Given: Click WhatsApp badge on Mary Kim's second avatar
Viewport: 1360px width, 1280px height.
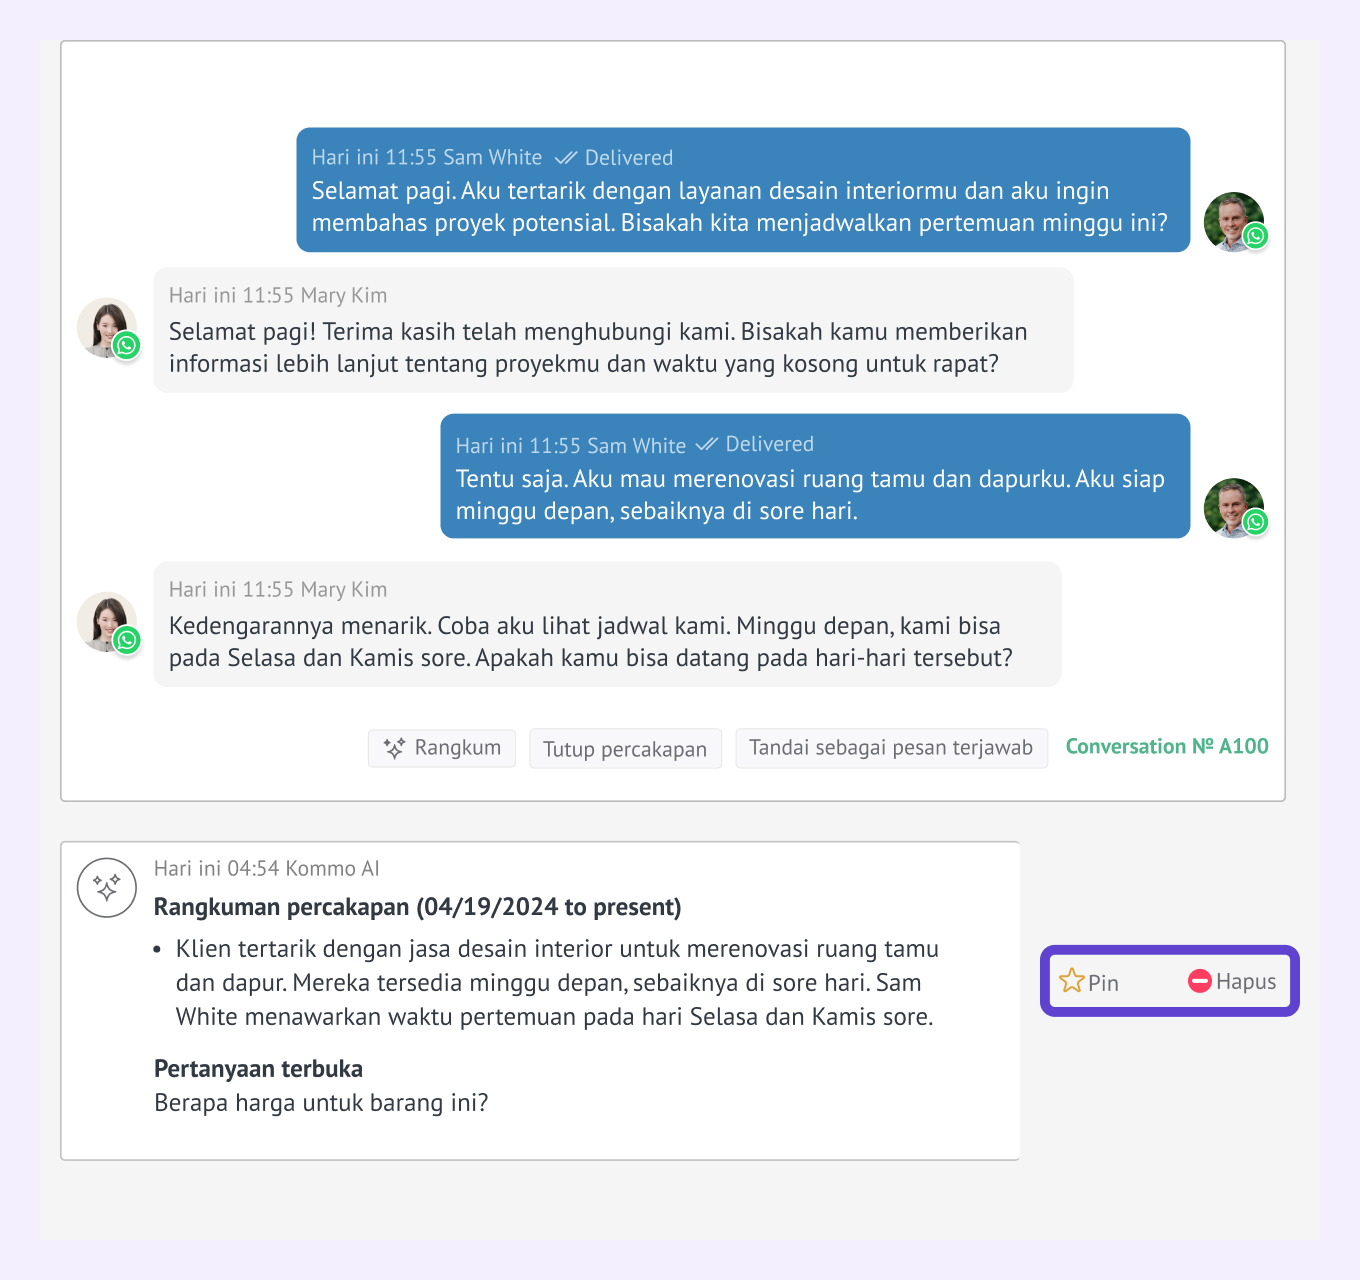Looking at the screenshot, I should [126, 640].
